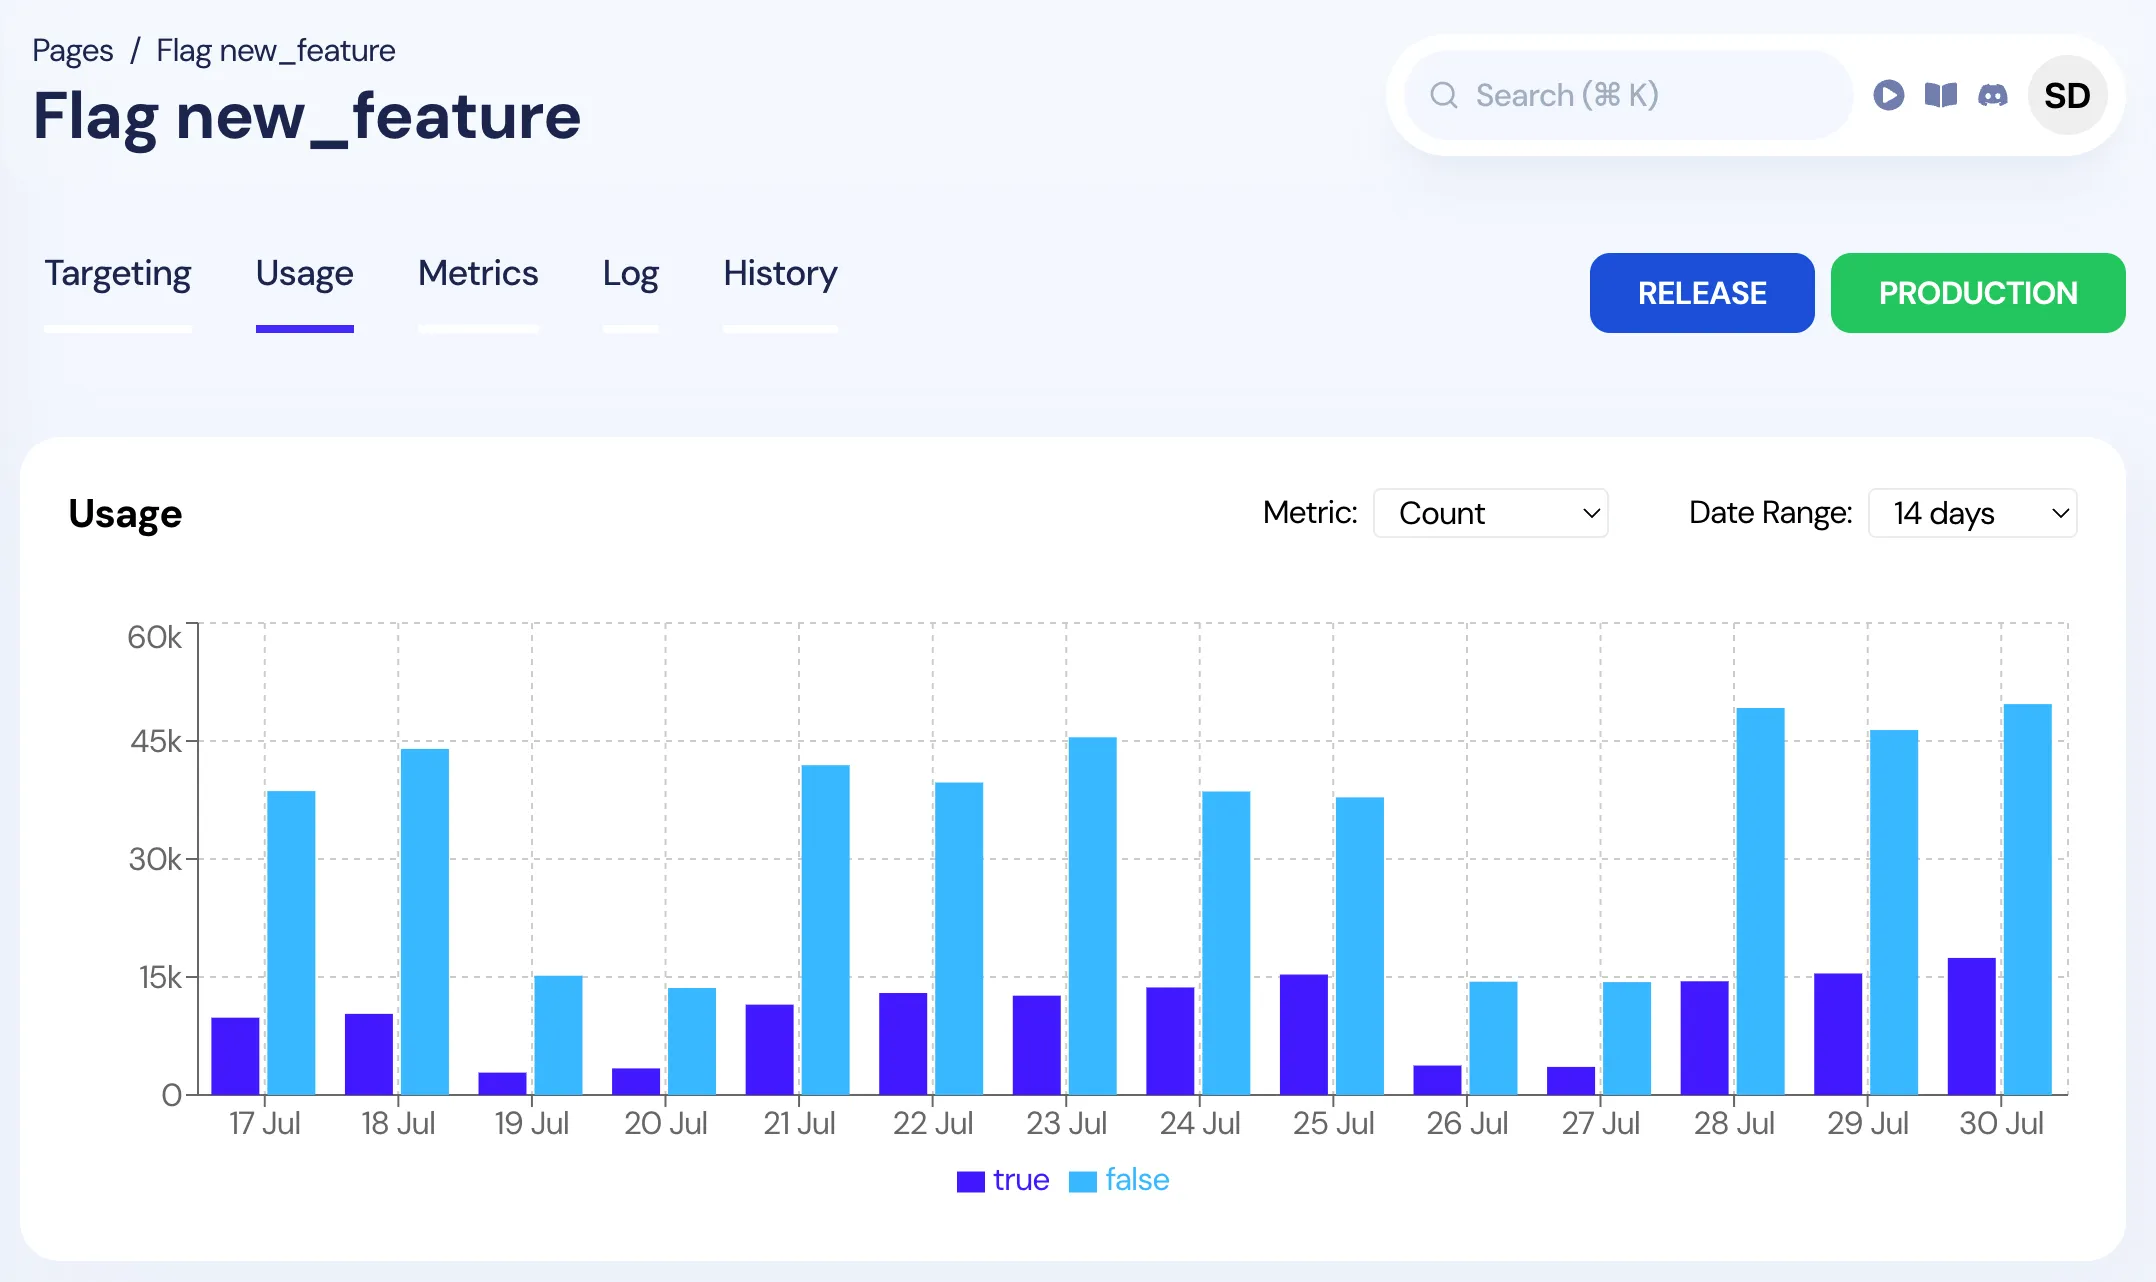Click the Discord community icon
The image size is (2156, 1282).
pyautogui.click(x=1992, y=95)
